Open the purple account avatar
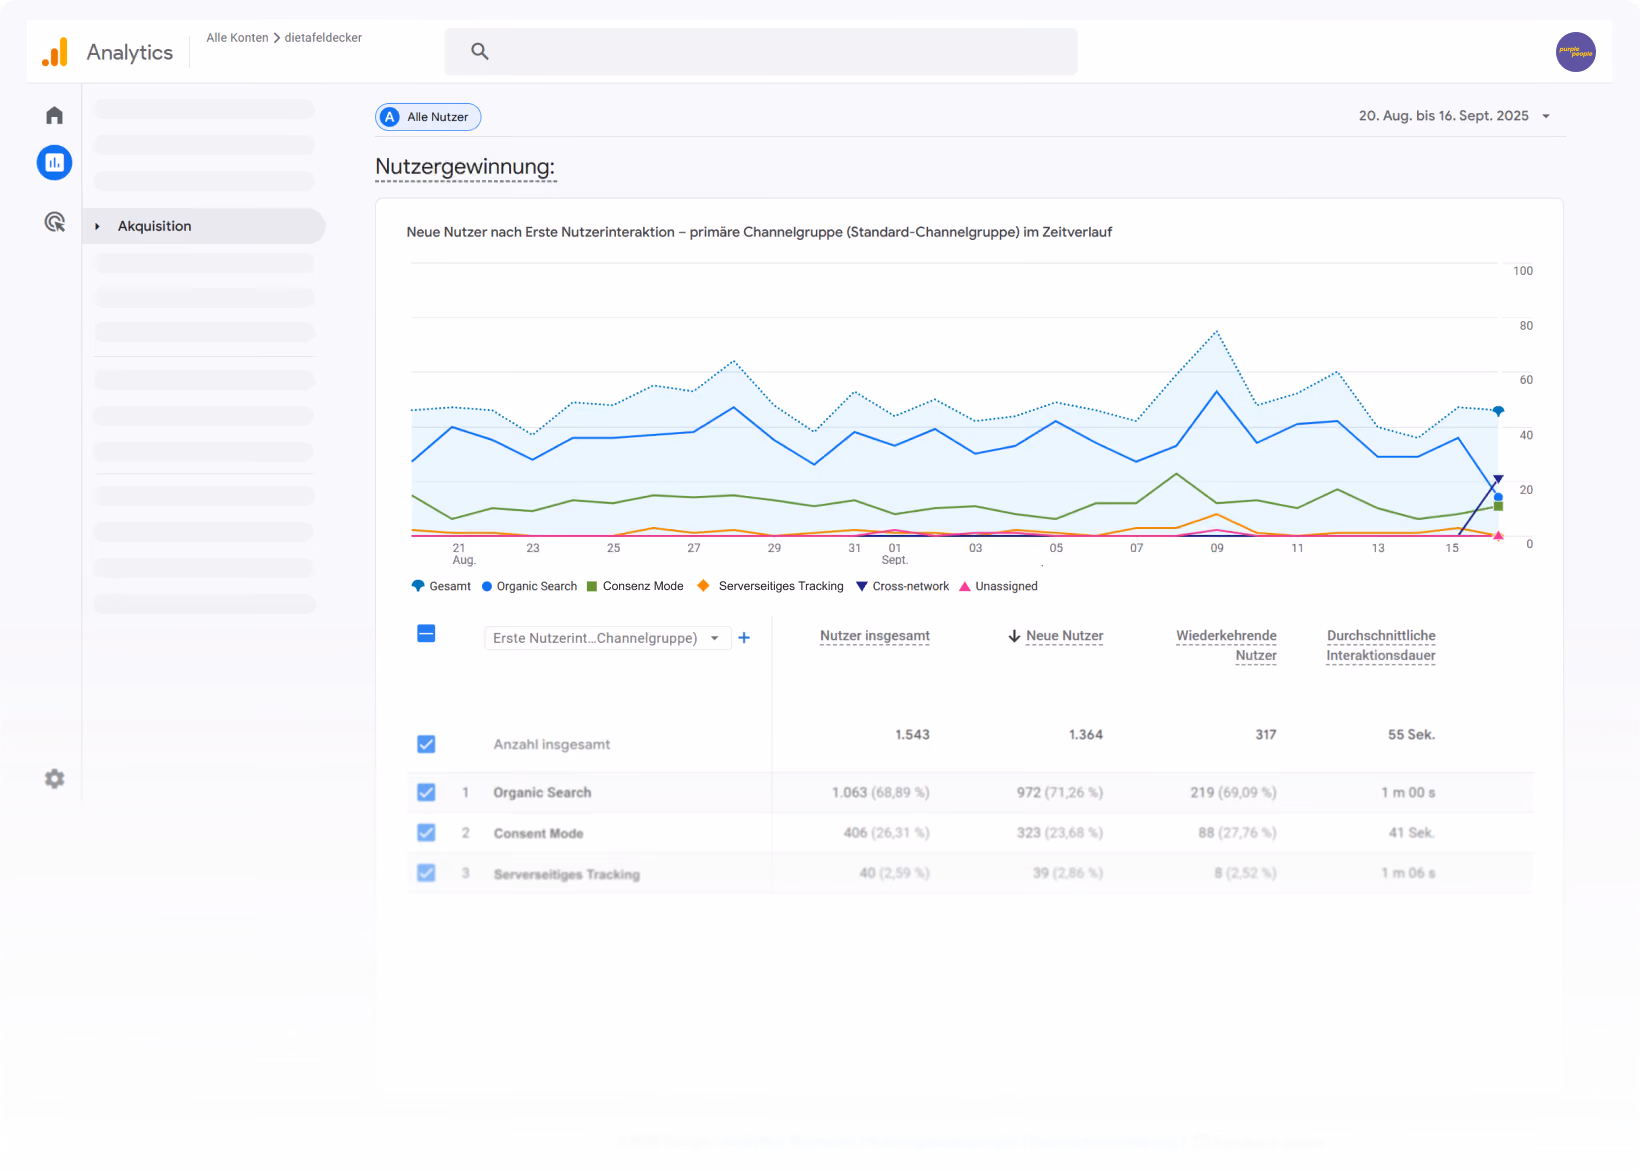Viewport: 1640px width, 1172px height. pos(1575,52)
